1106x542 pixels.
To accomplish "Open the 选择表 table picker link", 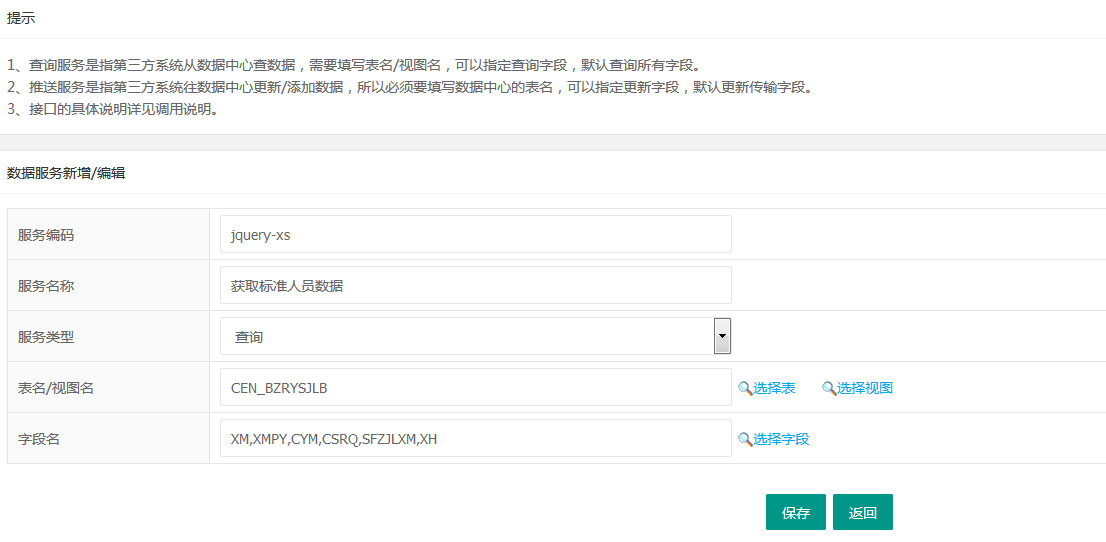I will click(774, 388).
